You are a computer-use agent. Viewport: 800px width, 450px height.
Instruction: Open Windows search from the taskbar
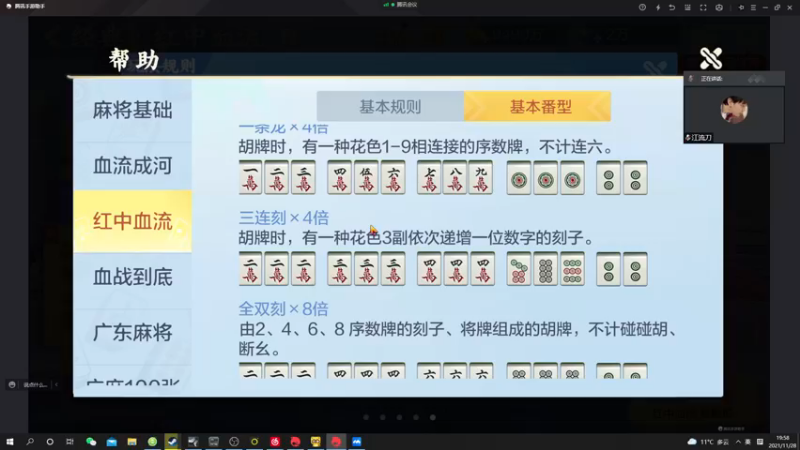[30, 442]
